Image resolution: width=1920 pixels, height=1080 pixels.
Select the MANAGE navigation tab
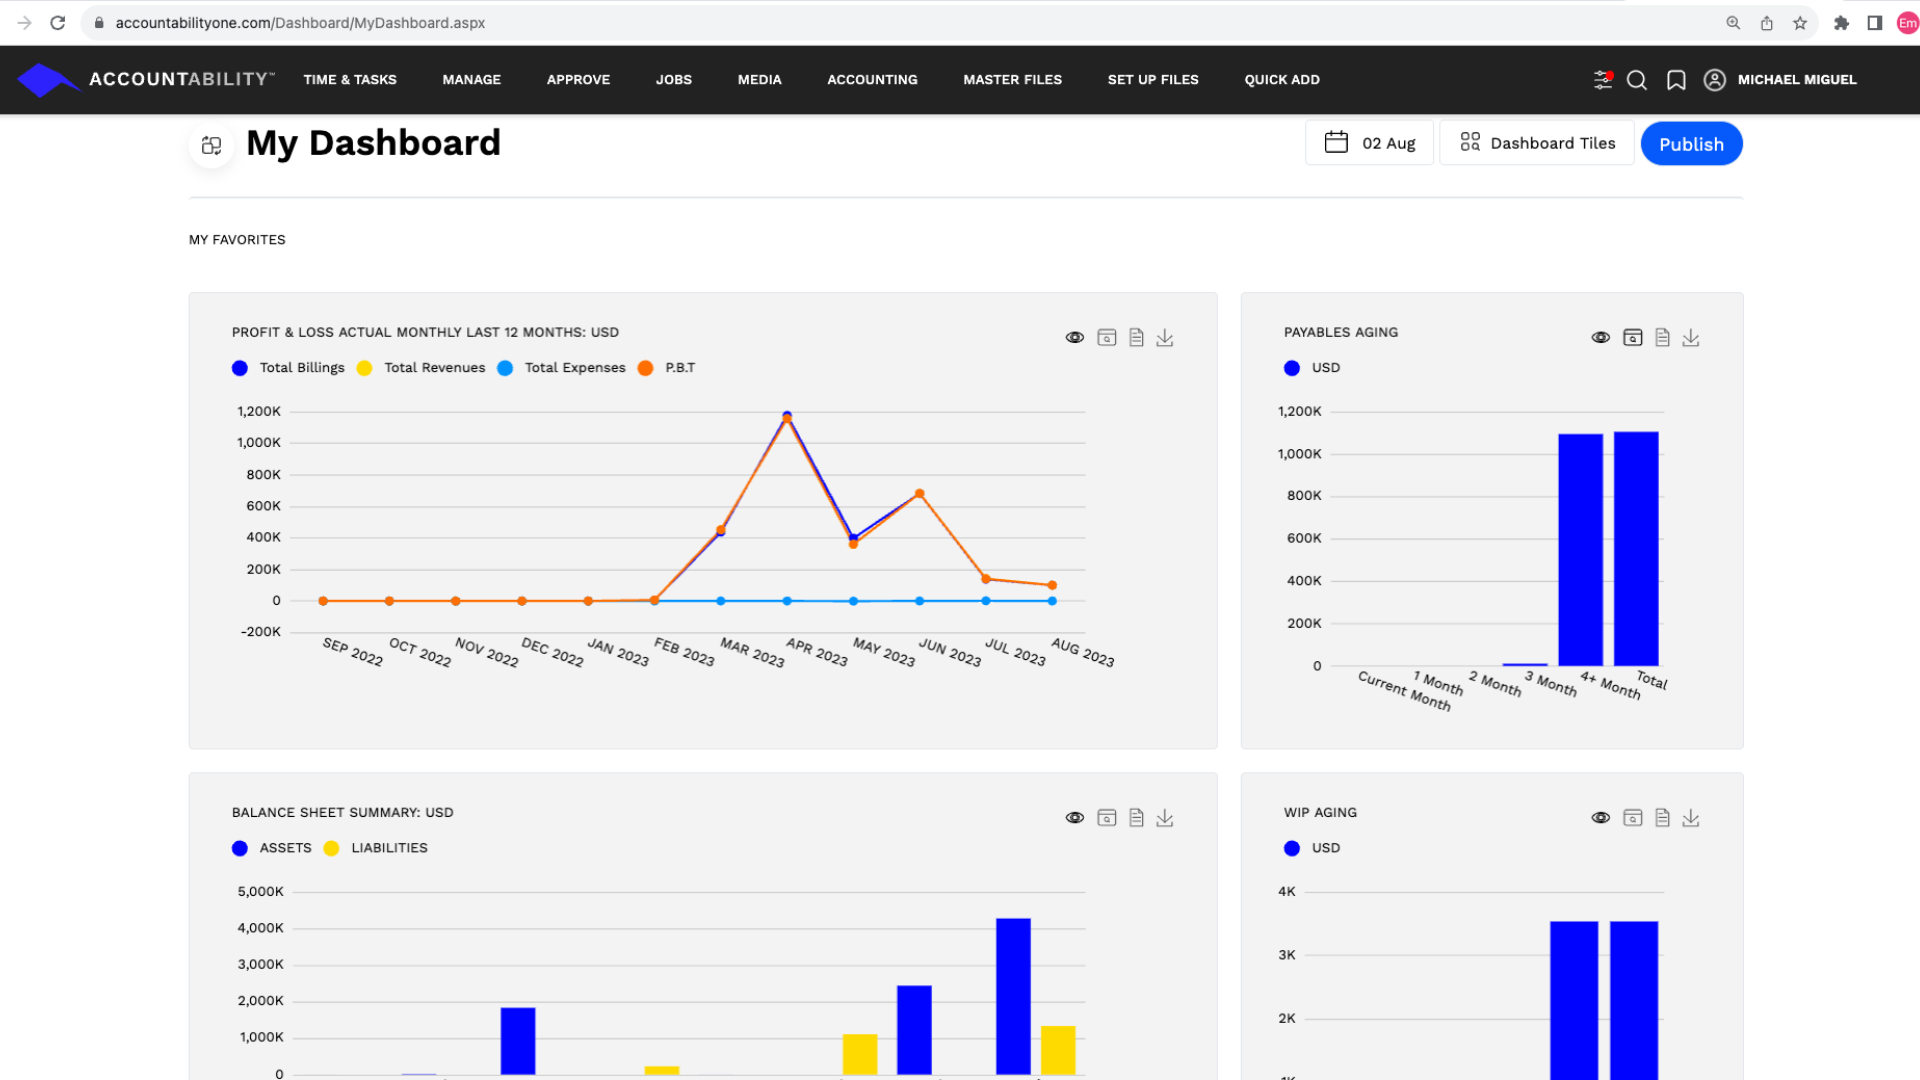point(471,79)
